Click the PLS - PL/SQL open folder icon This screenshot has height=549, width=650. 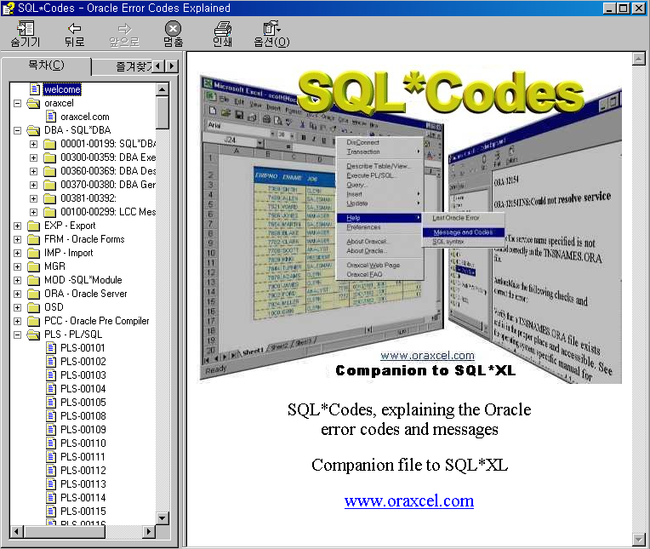(33, 335)
